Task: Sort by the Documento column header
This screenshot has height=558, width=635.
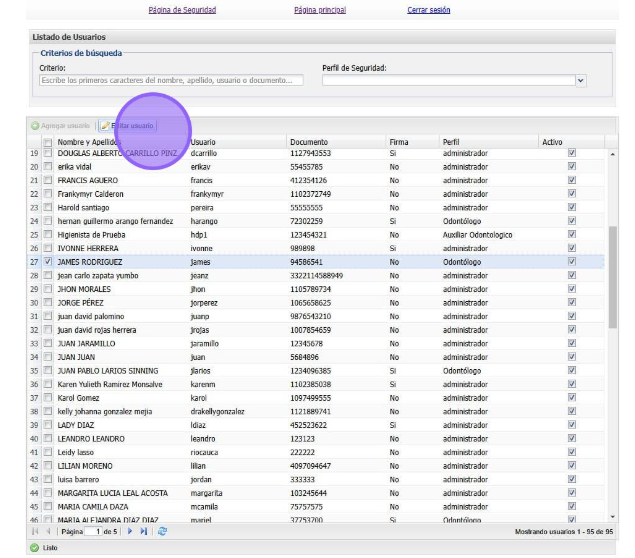Action: click(x=308, y=143)
